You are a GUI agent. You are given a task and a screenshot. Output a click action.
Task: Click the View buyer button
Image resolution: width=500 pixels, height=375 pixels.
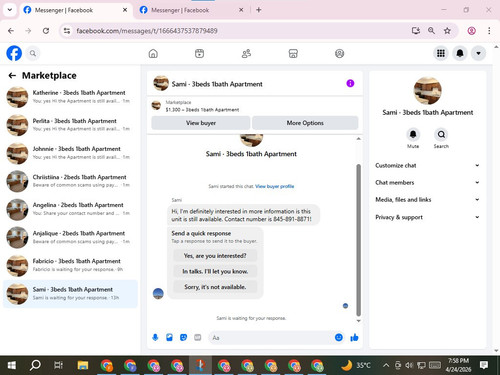[x=201, y=123]
